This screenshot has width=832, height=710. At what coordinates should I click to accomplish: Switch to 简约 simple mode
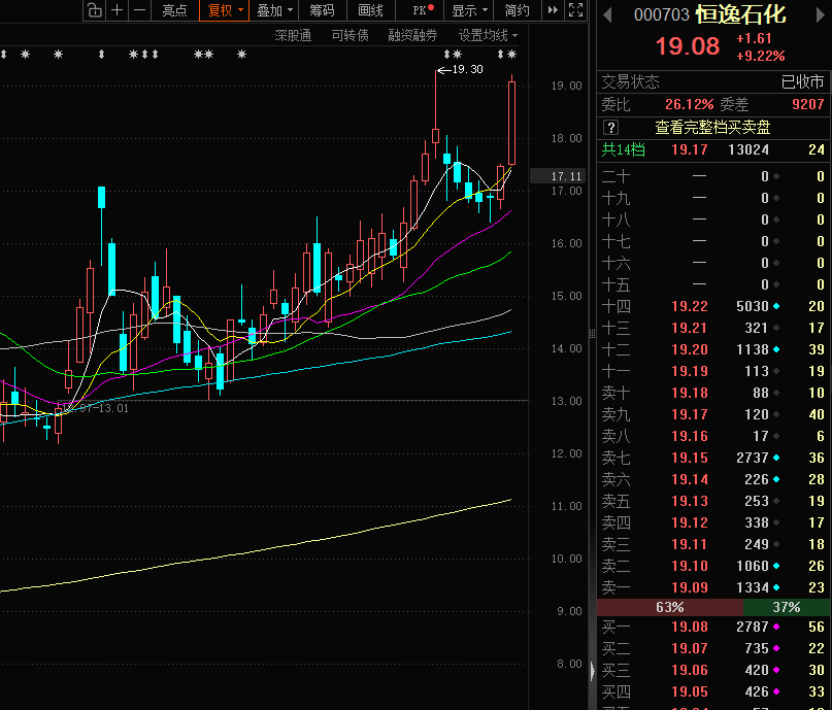click(517, 10)
